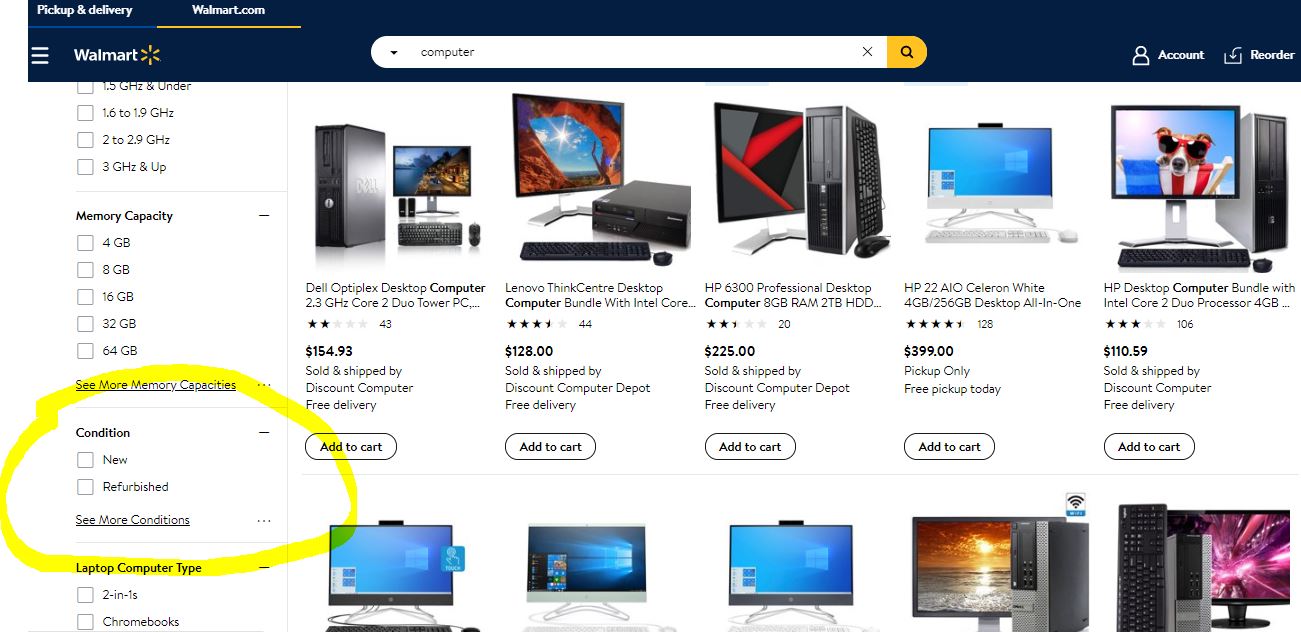Open the hamburger menu icon
This screenshot has height=632, width=1301.
[40, 55]
